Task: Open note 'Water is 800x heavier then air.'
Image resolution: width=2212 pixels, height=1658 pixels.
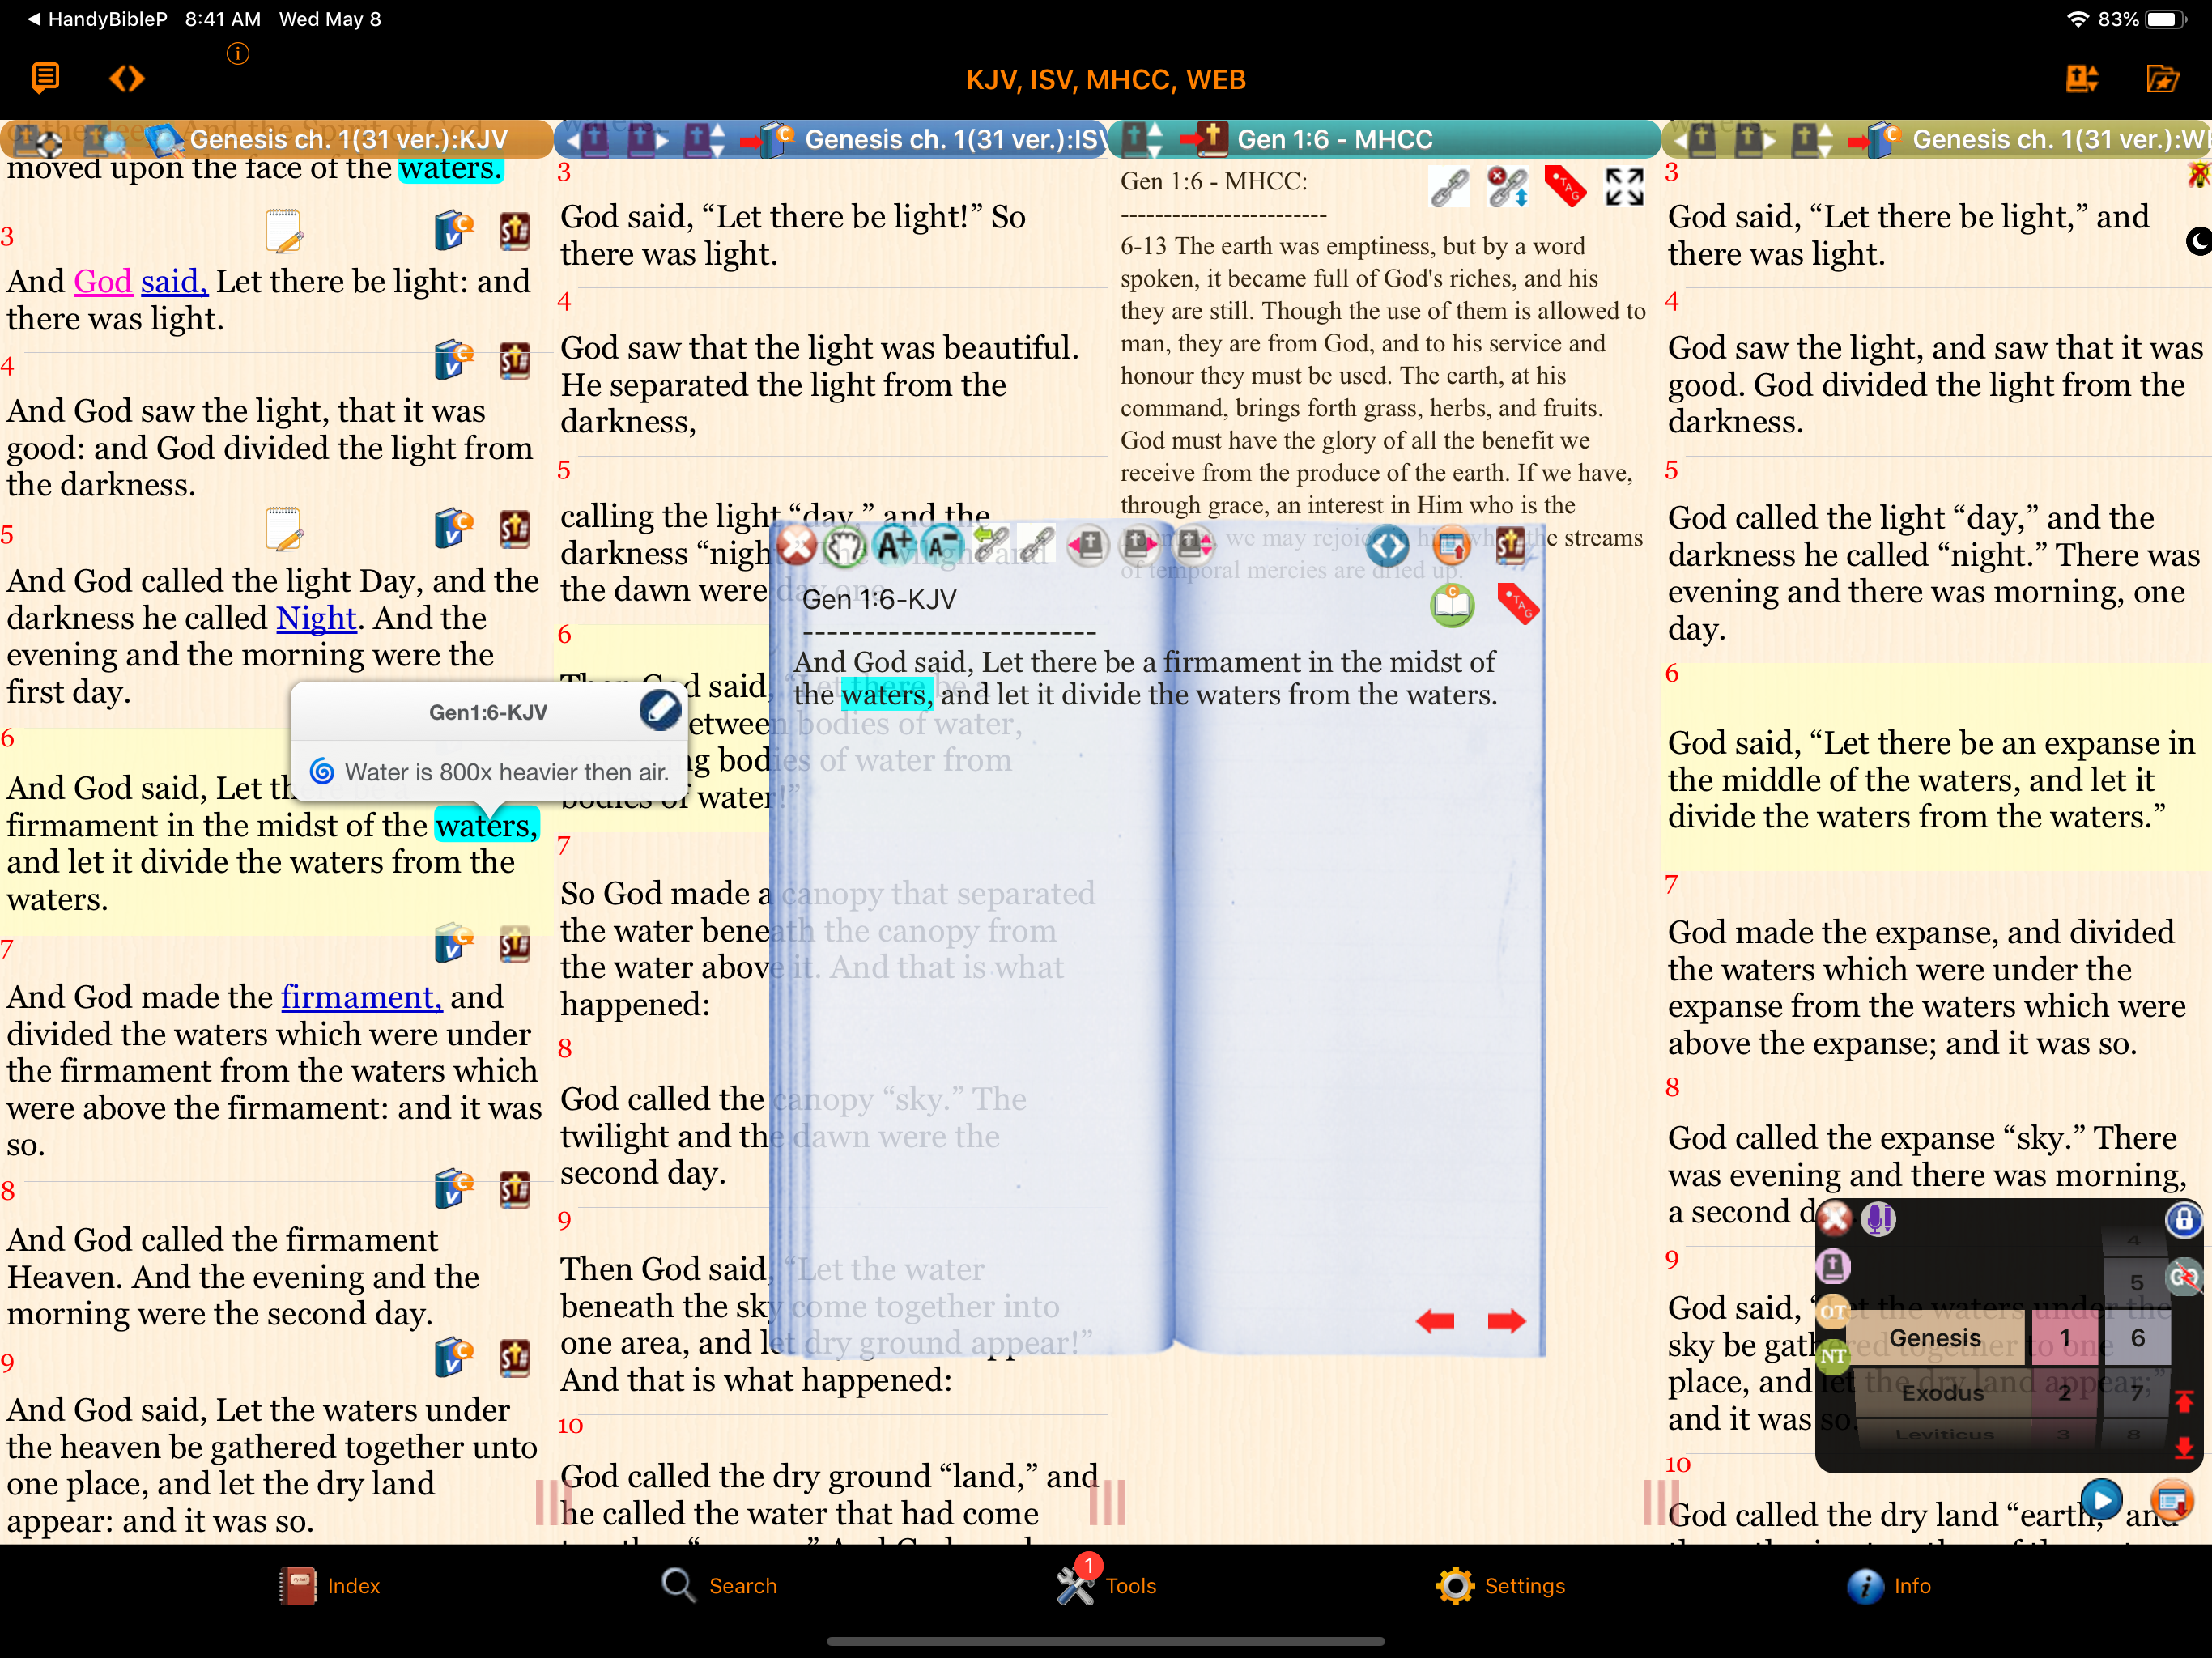Action: [490, 772]
